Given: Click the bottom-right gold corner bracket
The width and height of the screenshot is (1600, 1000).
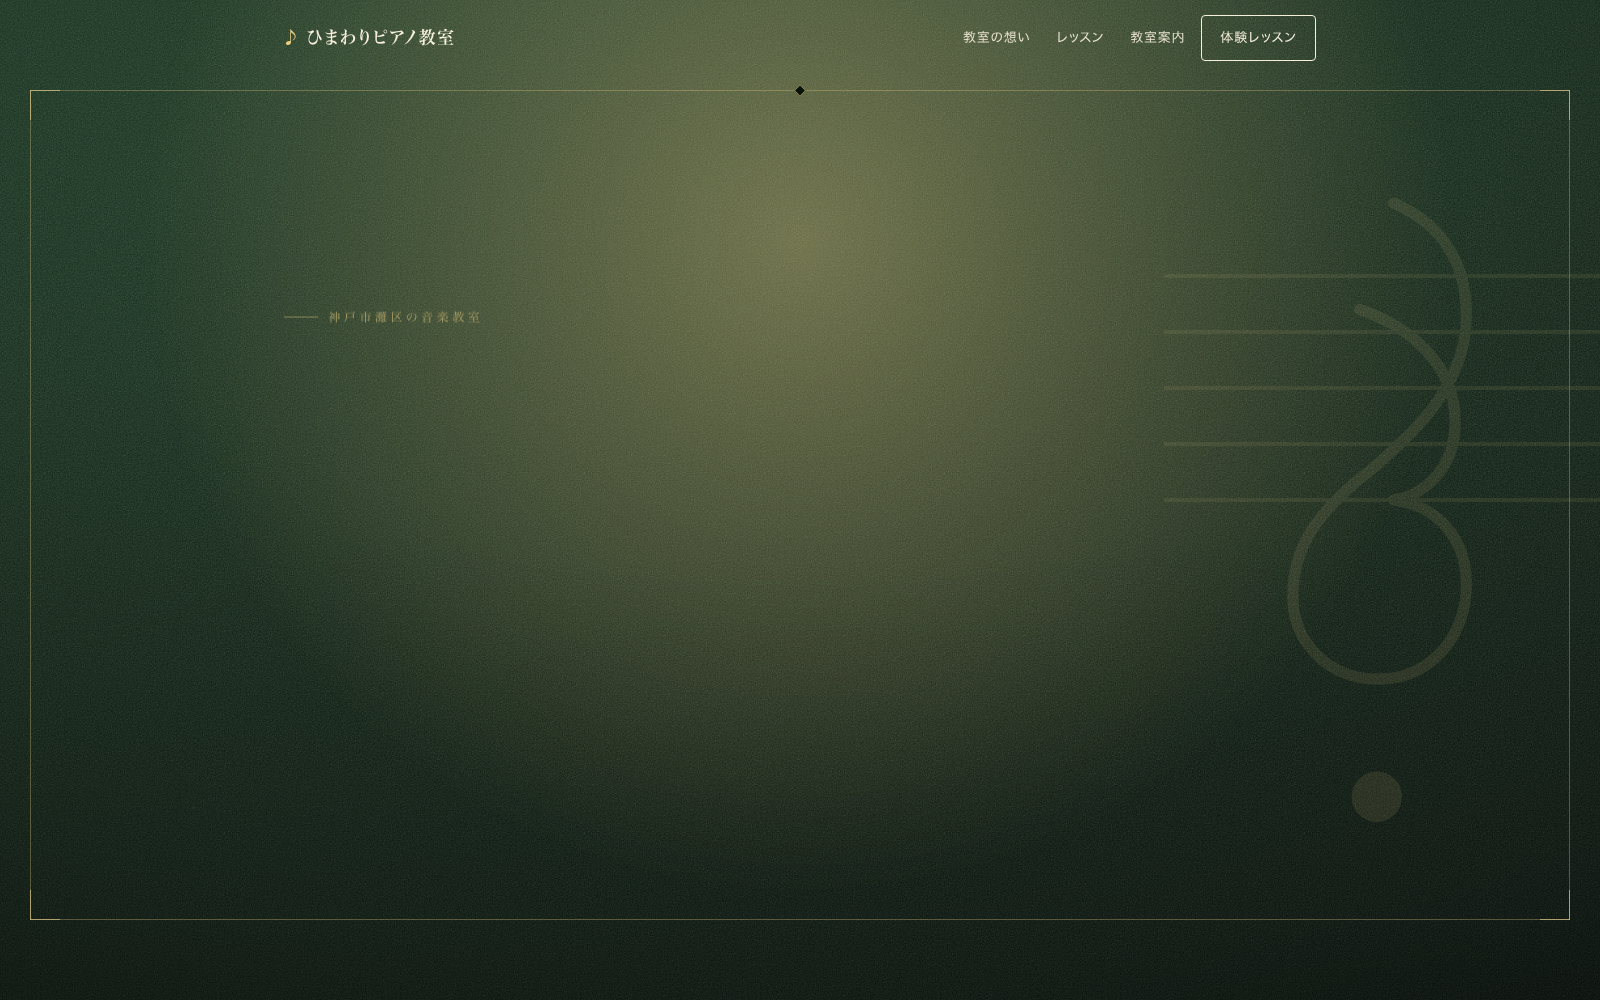Looking at the screenshot, I should pos(1555,905).
